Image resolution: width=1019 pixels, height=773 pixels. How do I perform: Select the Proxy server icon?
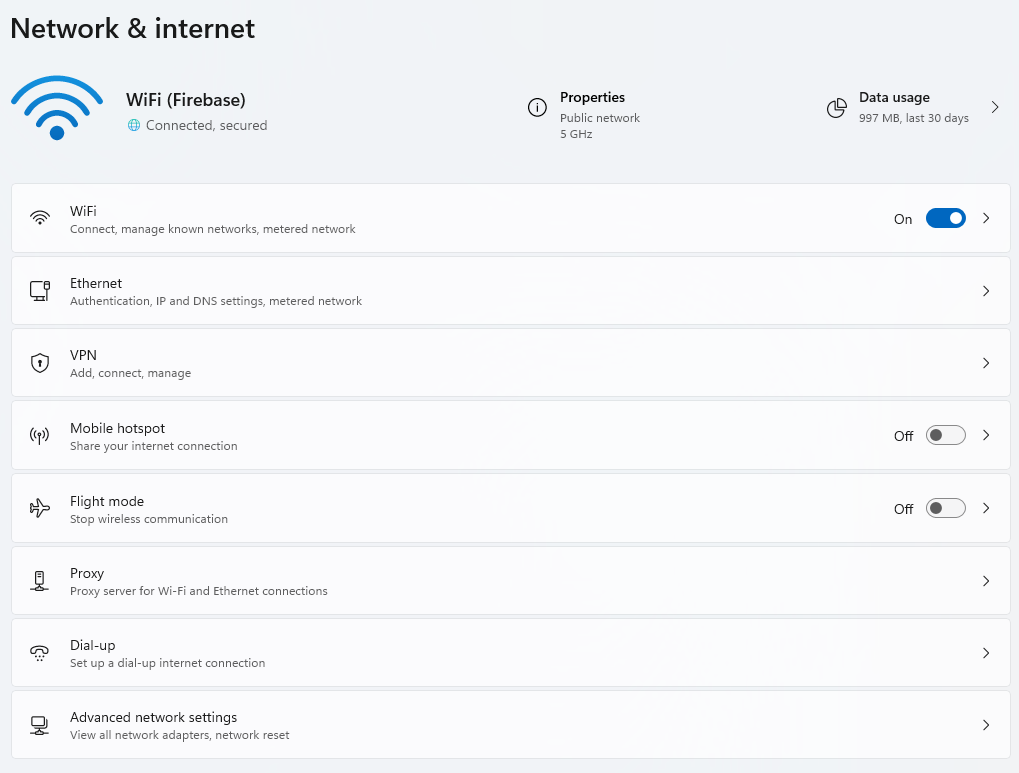tap(39, 580)
